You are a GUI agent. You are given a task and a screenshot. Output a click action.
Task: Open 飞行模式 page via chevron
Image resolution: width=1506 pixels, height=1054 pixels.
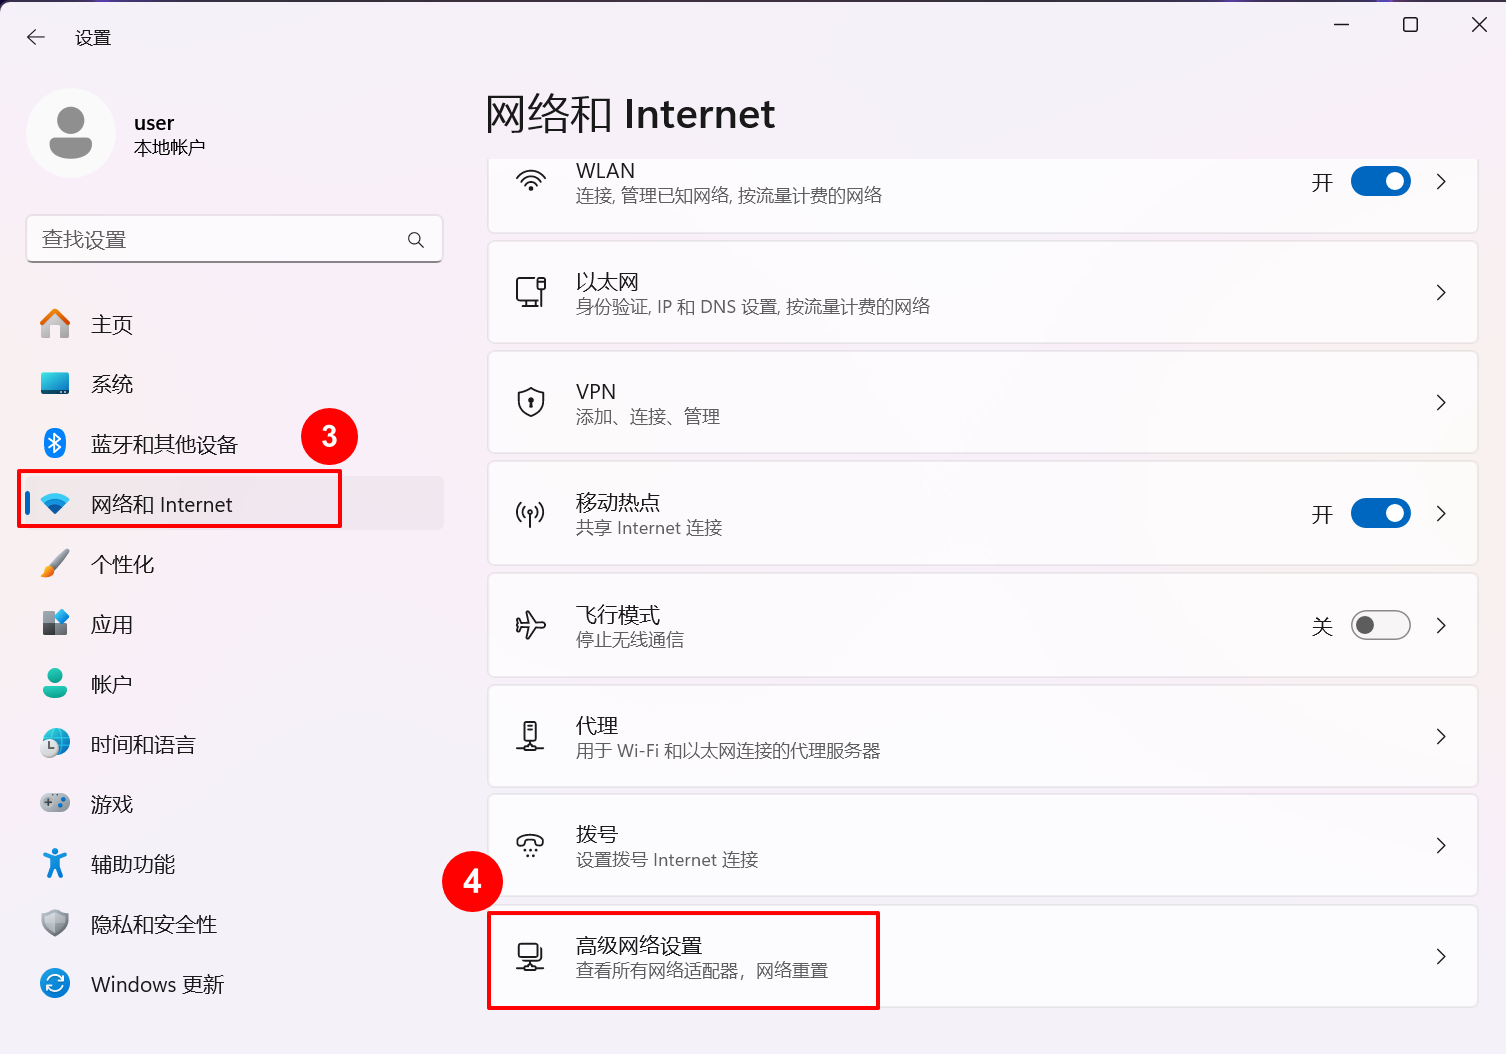1441,625
